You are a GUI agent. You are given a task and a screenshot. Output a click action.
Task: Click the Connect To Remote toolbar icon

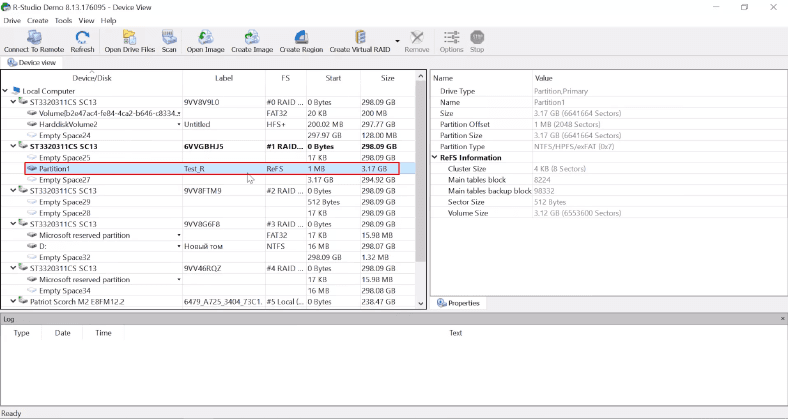[34, 37]
